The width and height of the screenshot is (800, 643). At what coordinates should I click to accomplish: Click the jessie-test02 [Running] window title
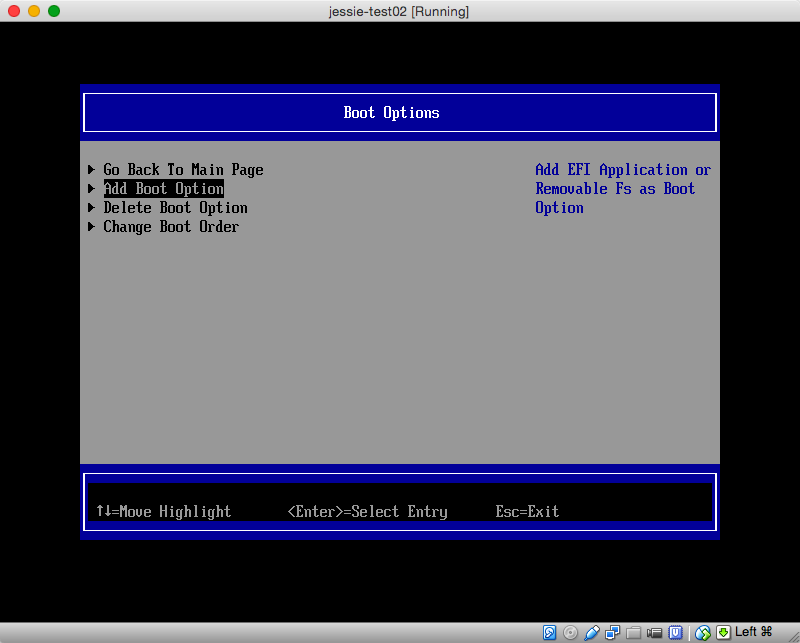coord(399,11)
